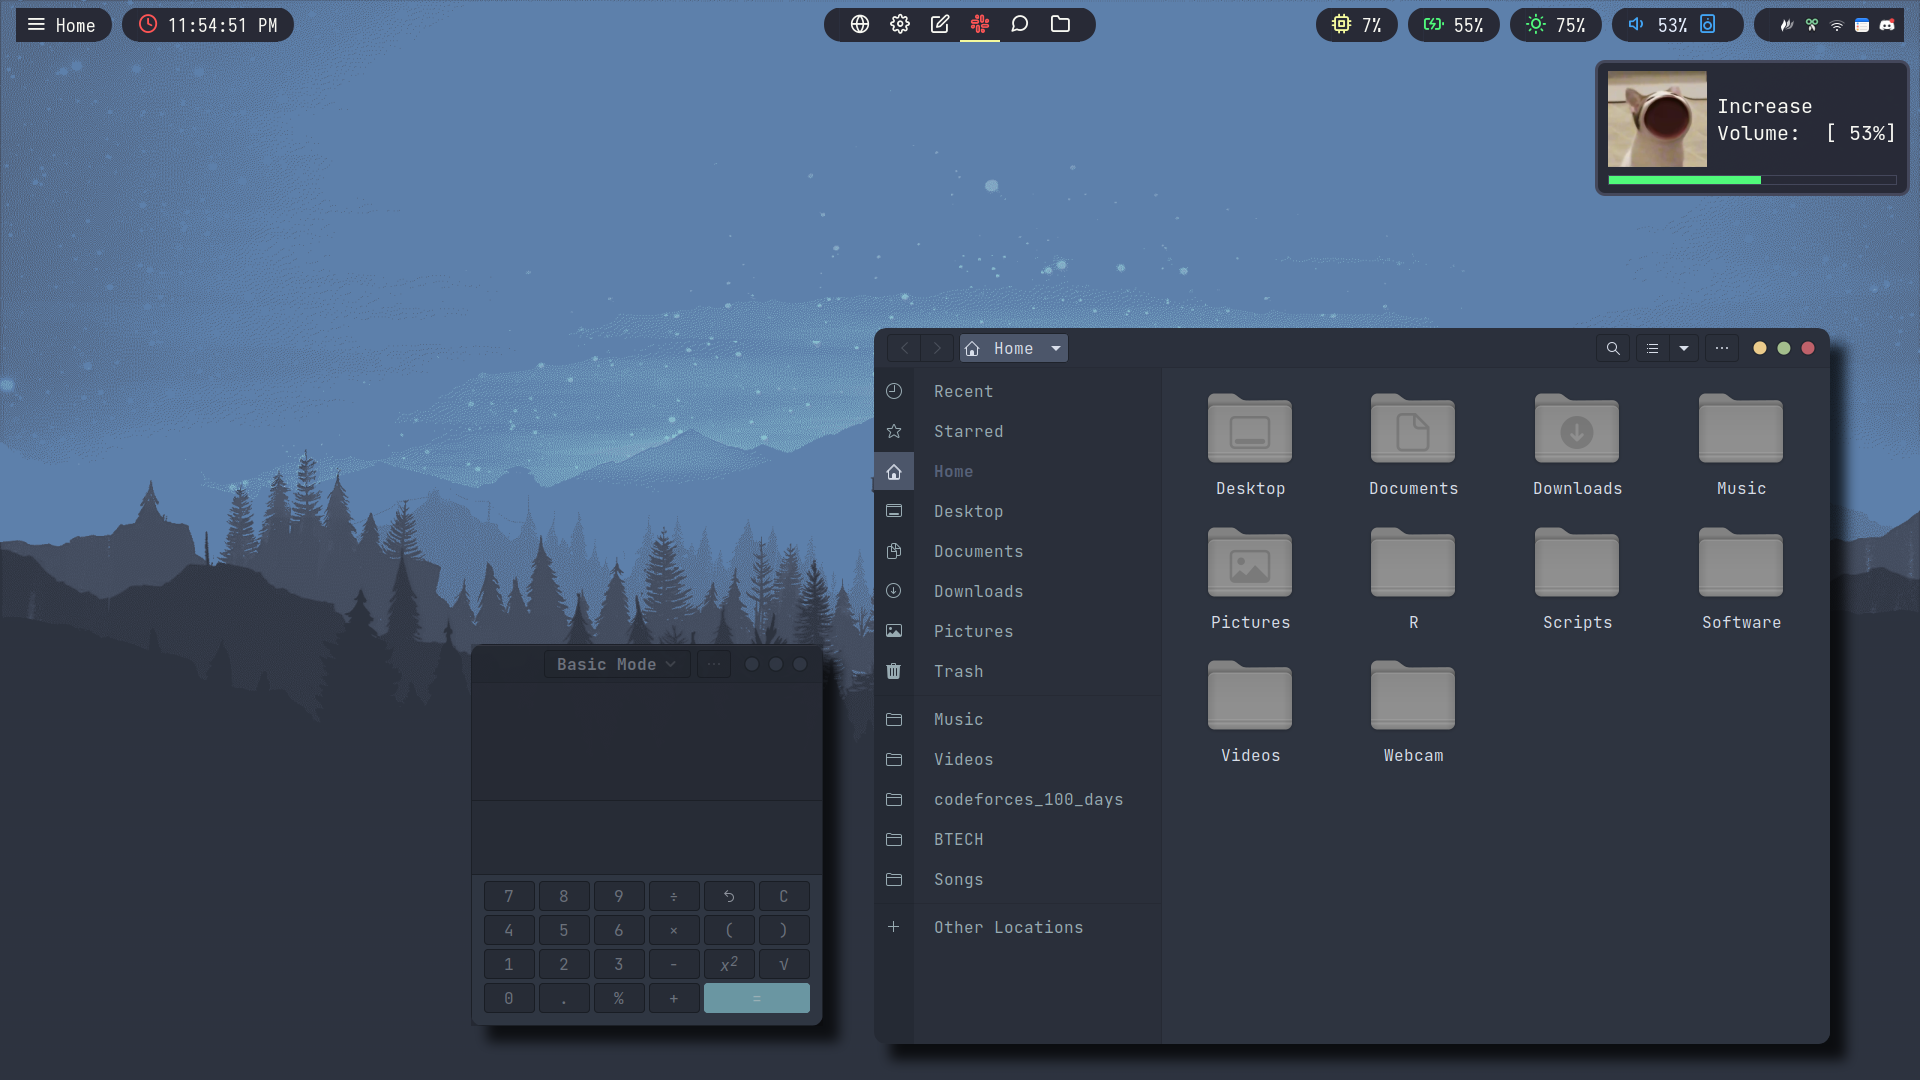Viewport: 1920px width, 1080px height.
Task: Toggle the list view button in file manager
Action: pyautogui.click(x=1653, y=349)
